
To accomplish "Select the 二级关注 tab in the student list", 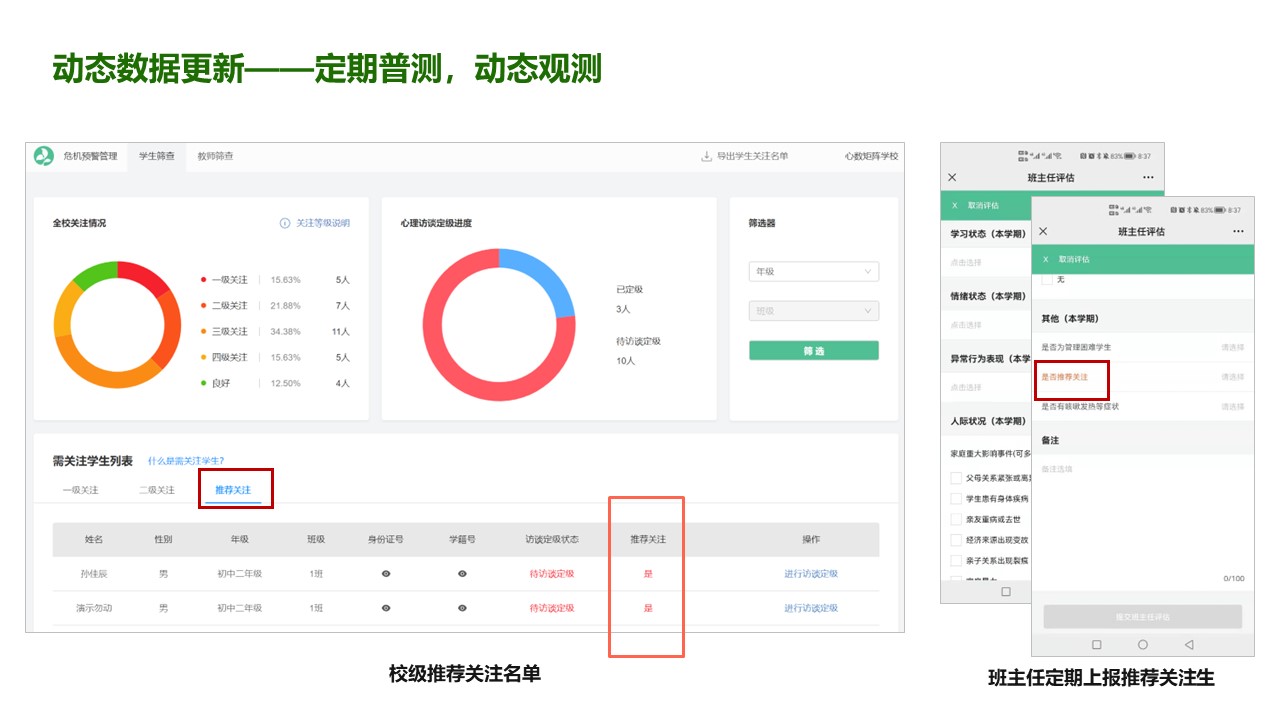I will coord(157,490).
